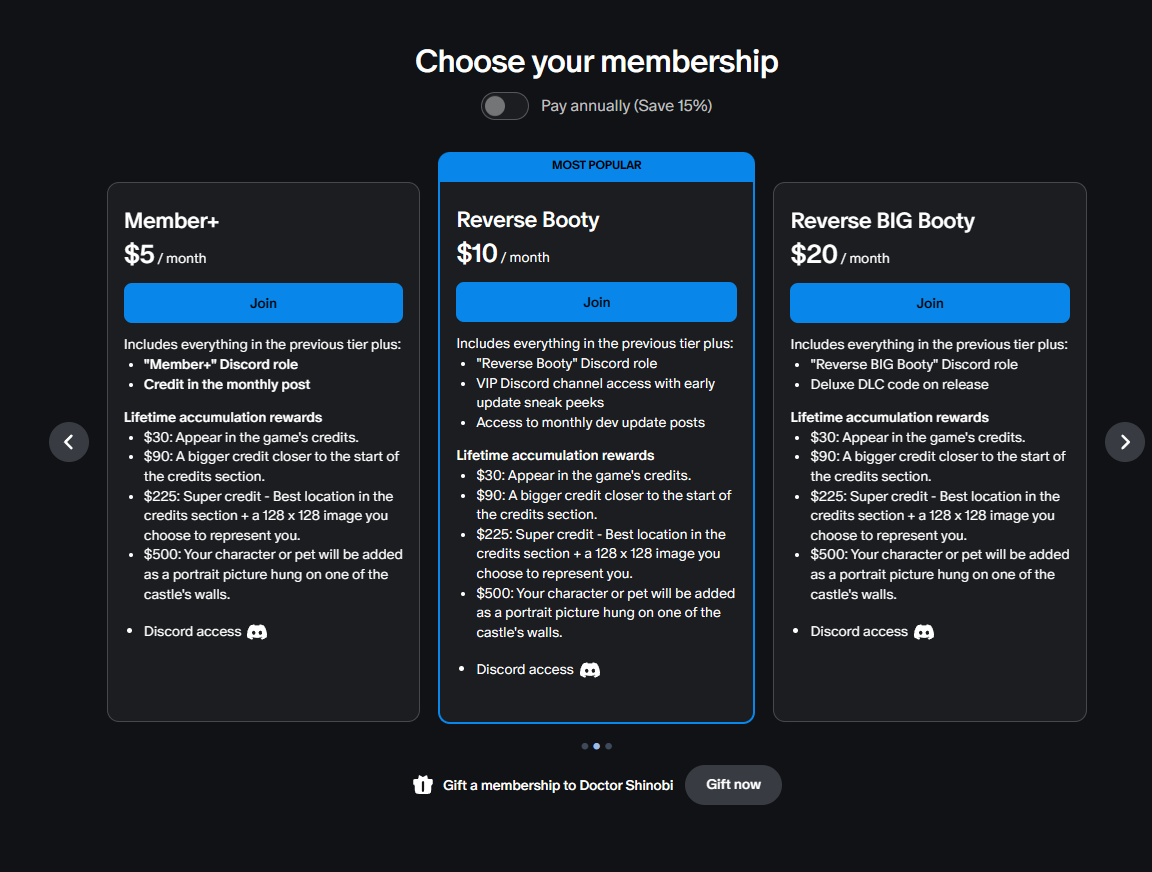Select the first carousel page dot
This screenshot has height=872, width=1152.
(x=585, y=746)
